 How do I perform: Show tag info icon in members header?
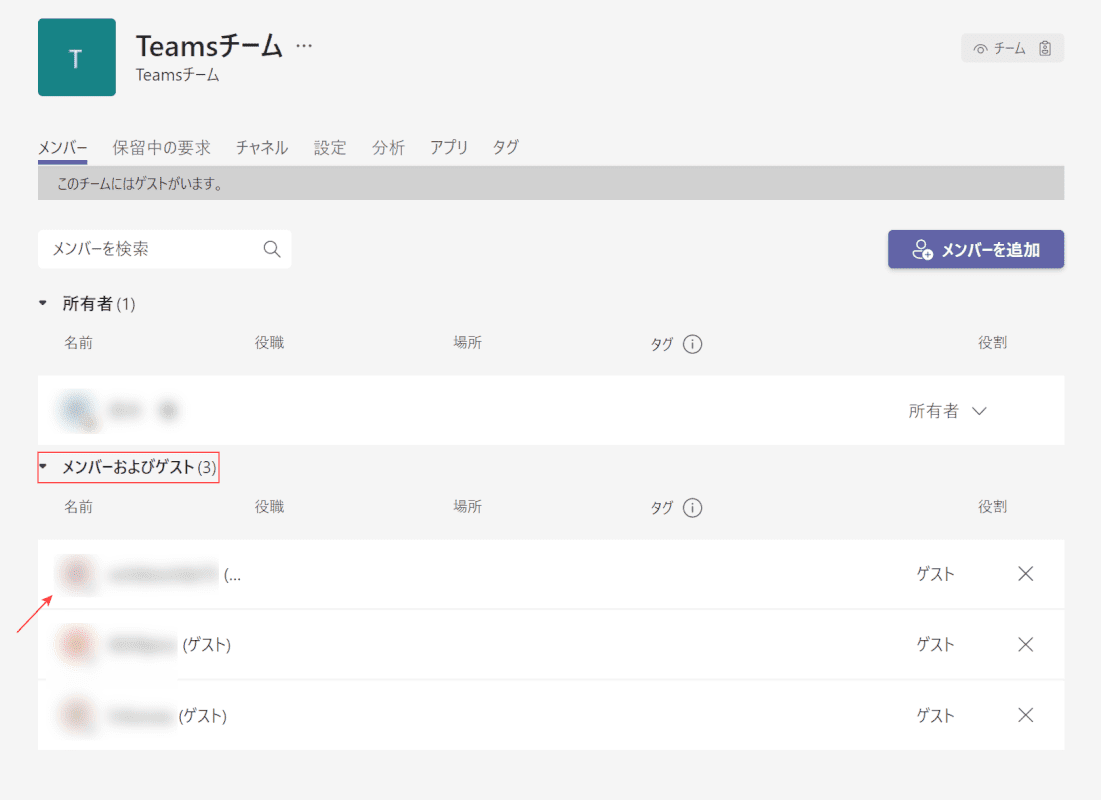click(x=692, y=507)
